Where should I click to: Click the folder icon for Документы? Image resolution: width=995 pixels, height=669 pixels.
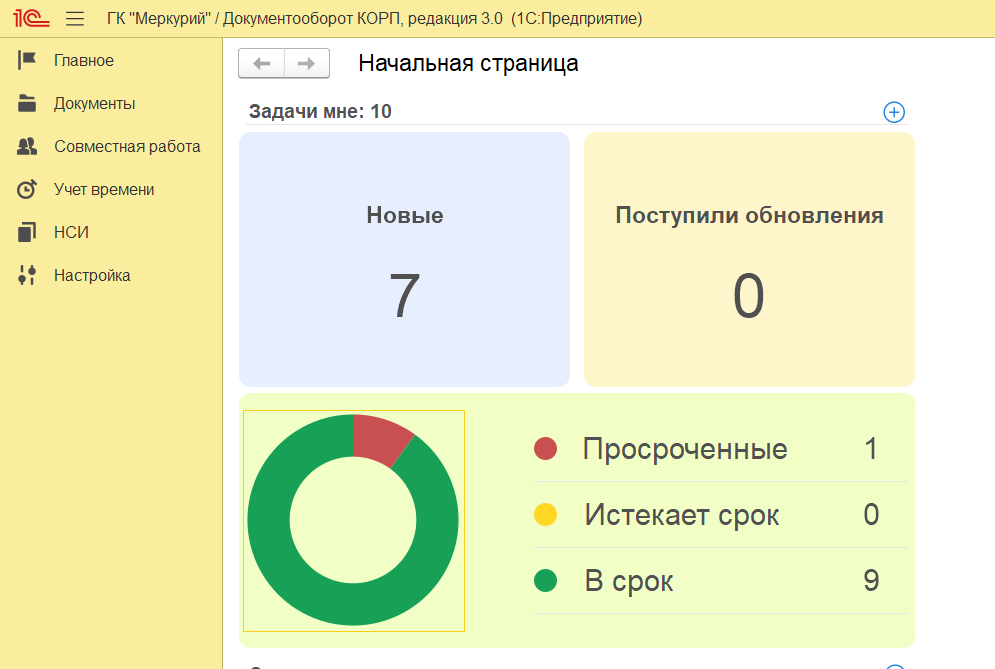click(x=27, y=104)
